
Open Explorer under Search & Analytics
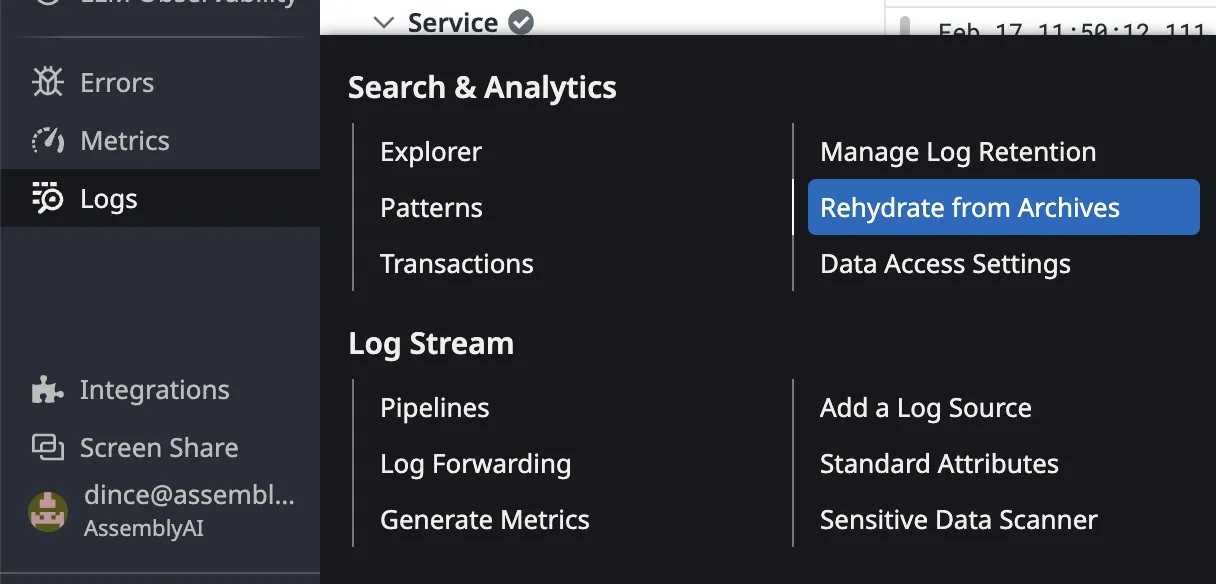(x=431, y=152)
